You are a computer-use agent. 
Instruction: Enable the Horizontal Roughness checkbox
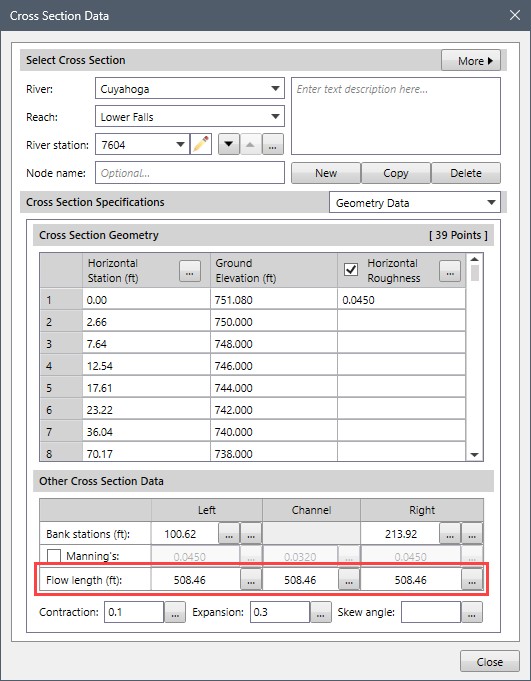[x=351, y=270]
